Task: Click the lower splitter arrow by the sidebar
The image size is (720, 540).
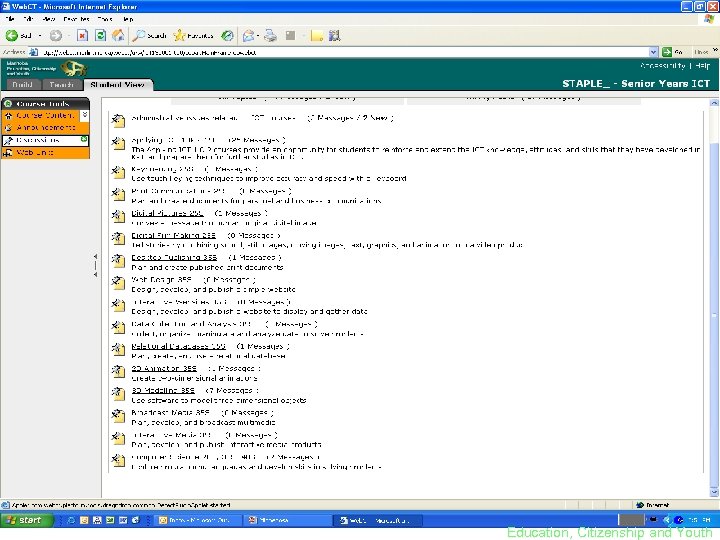Action: pos(96,275)
